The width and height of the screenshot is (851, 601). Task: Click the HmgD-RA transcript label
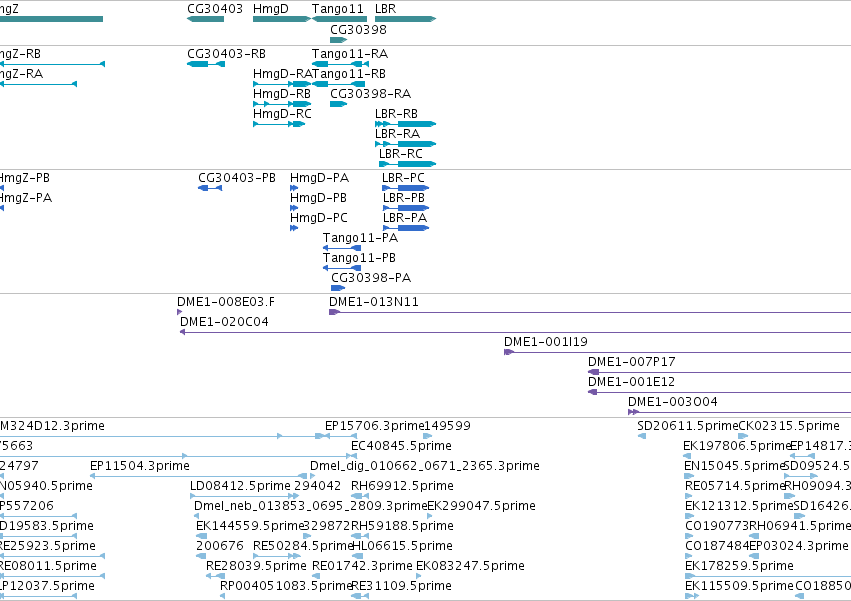tap(282, 74)
